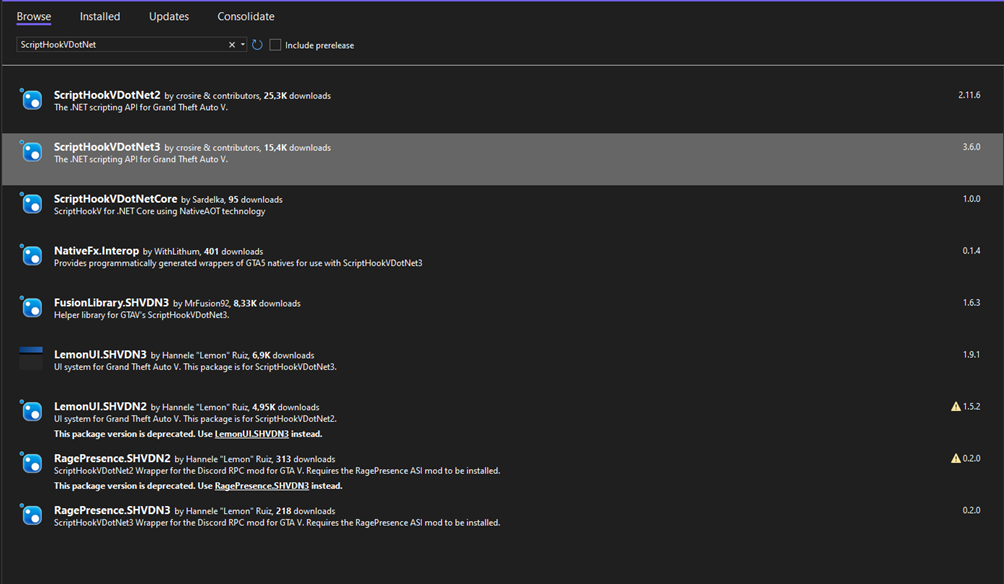The height and width of the screenshot is (584, 1004).
Task: Expand the search history dropdown arrow
Action: click(243, 45)
